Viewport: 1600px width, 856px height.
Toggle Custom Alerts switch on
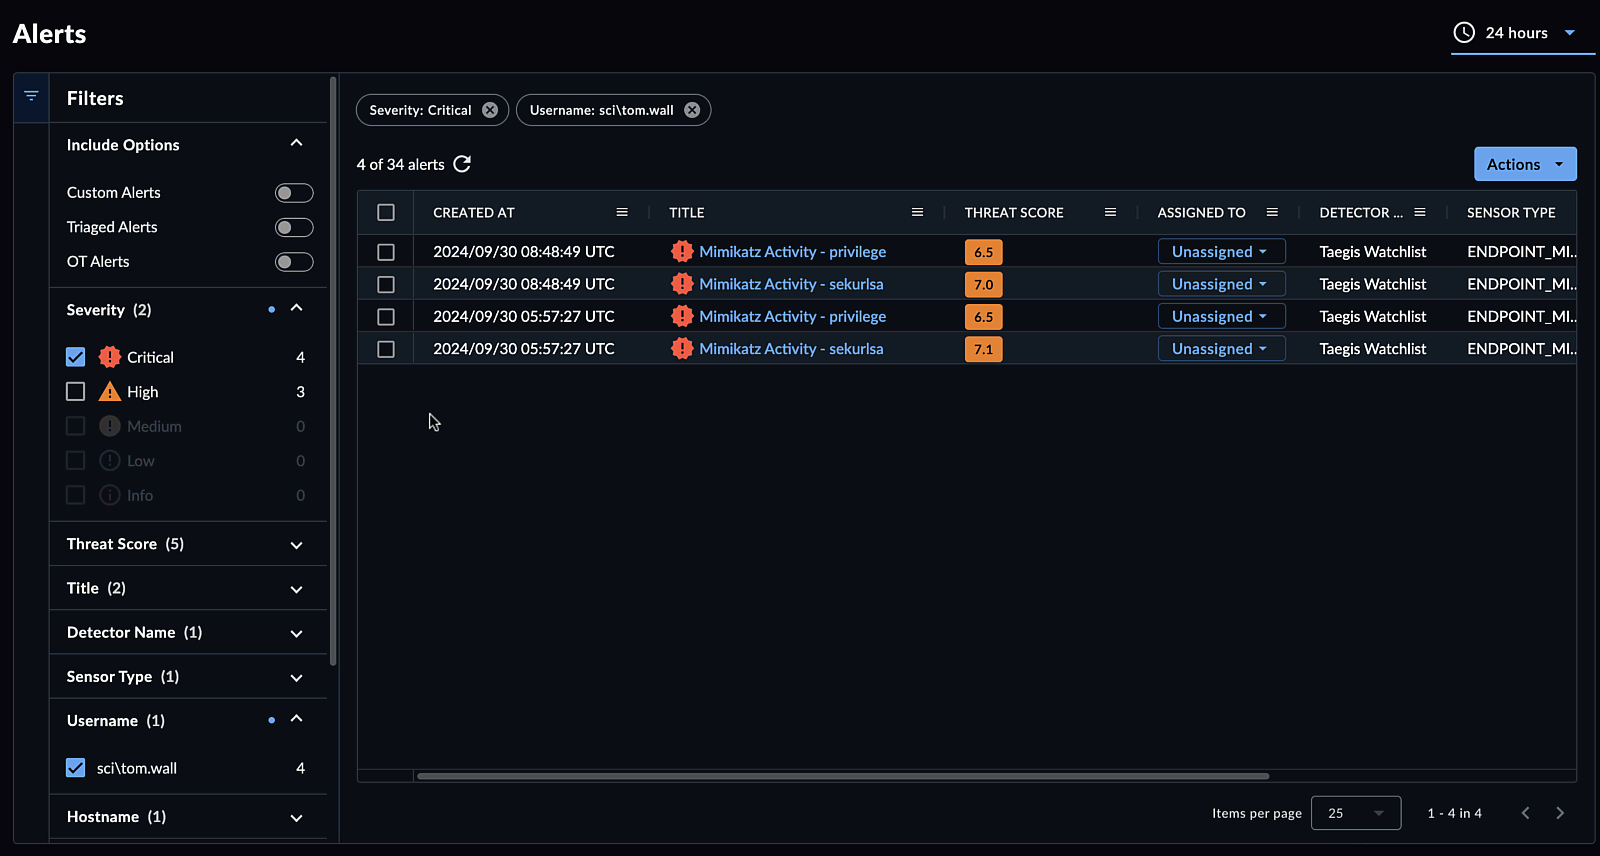click(294, 193)
